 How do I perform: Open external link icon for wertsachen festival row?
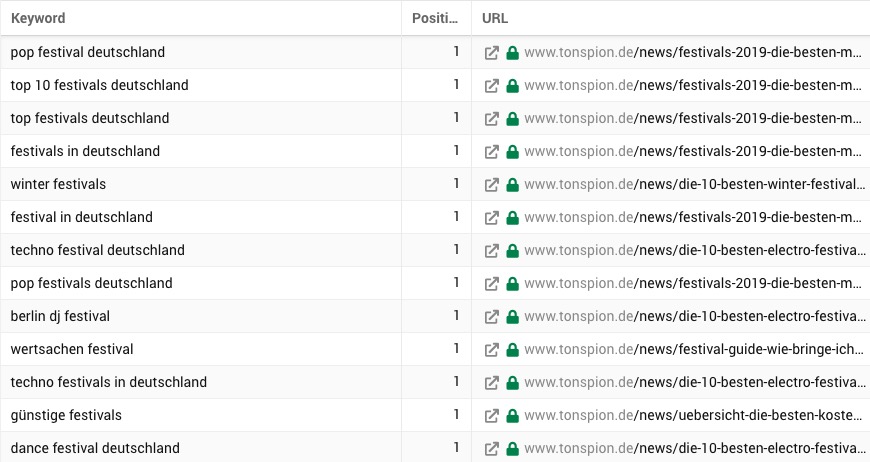tap(492, 349)
